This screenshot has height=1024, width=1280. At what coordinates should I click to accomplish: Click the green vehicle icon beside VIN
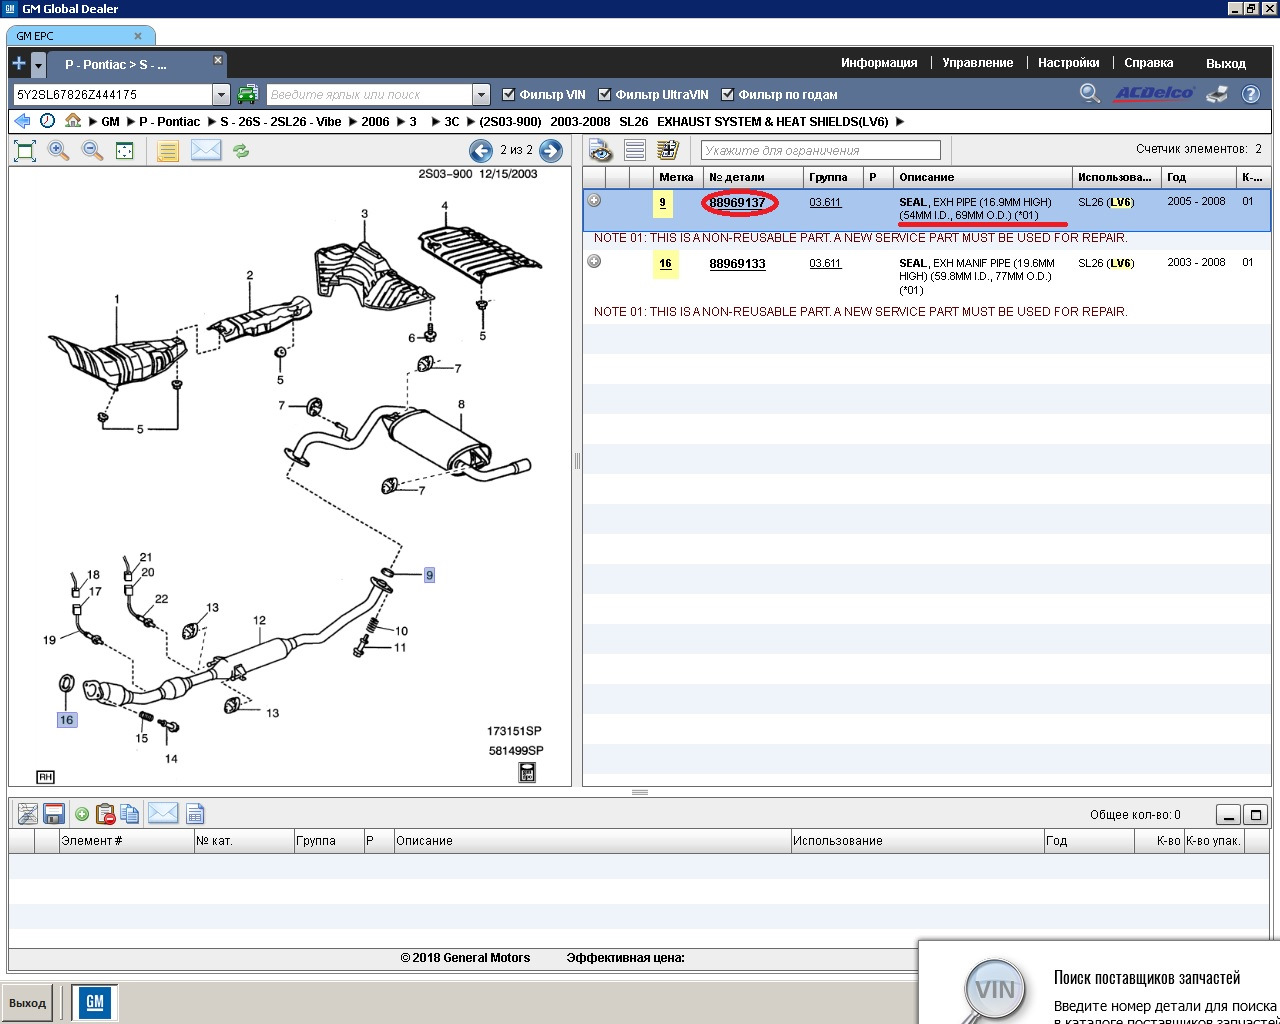point(247,94)
